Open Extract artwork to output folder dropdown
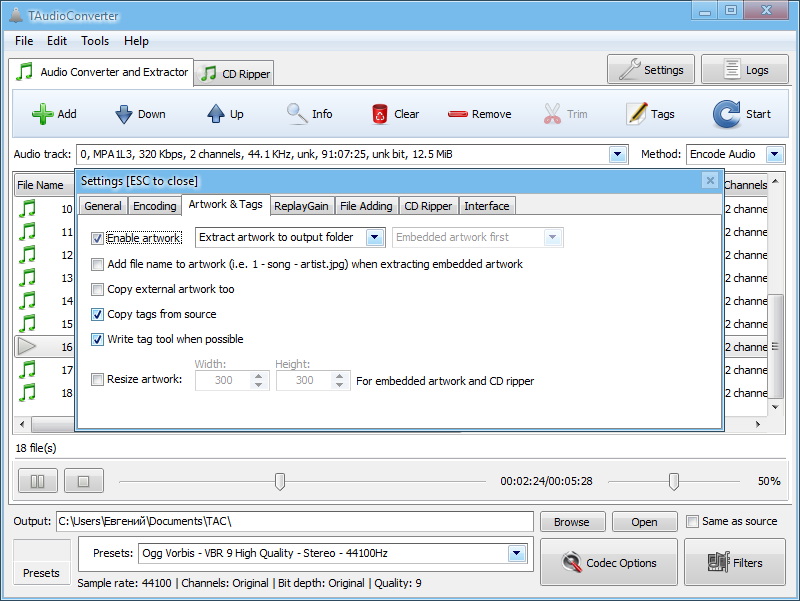 click(375, 237)
